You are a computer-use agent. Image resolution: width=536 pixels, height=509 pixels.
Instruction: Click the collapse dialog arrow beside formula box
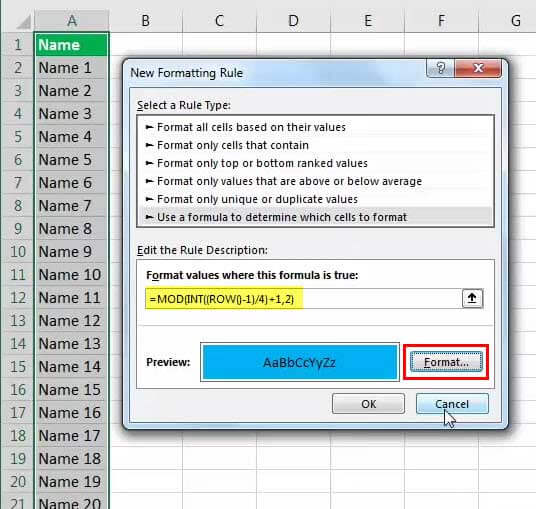point(472,298)
